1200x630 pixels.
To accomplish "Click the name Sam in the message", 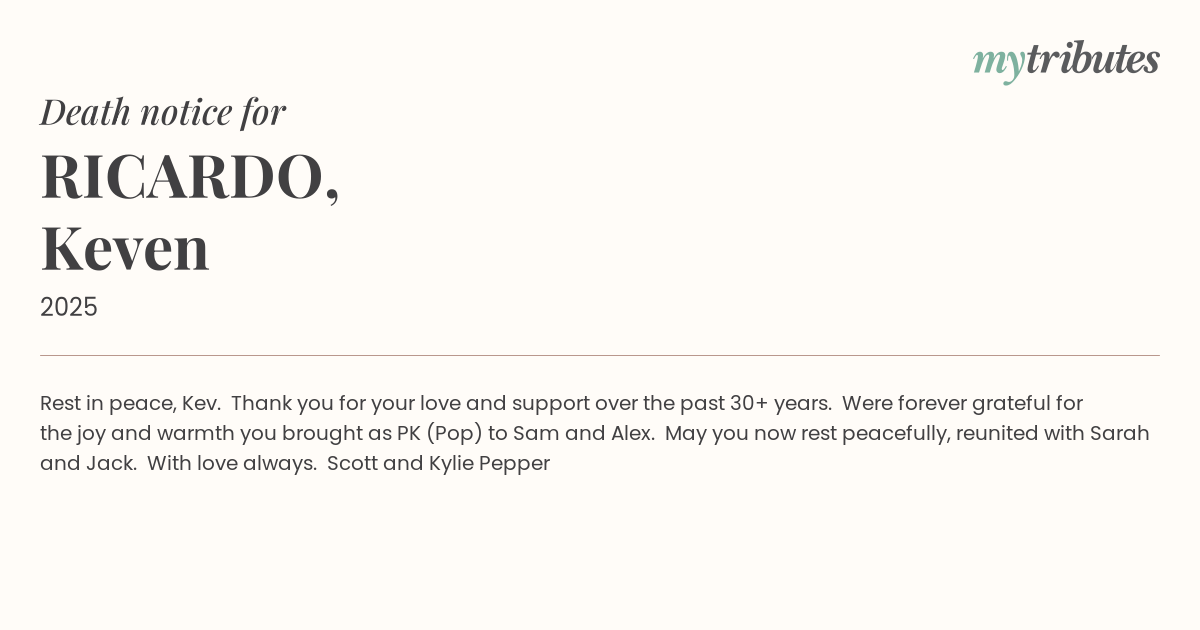I will pos(533,434).
